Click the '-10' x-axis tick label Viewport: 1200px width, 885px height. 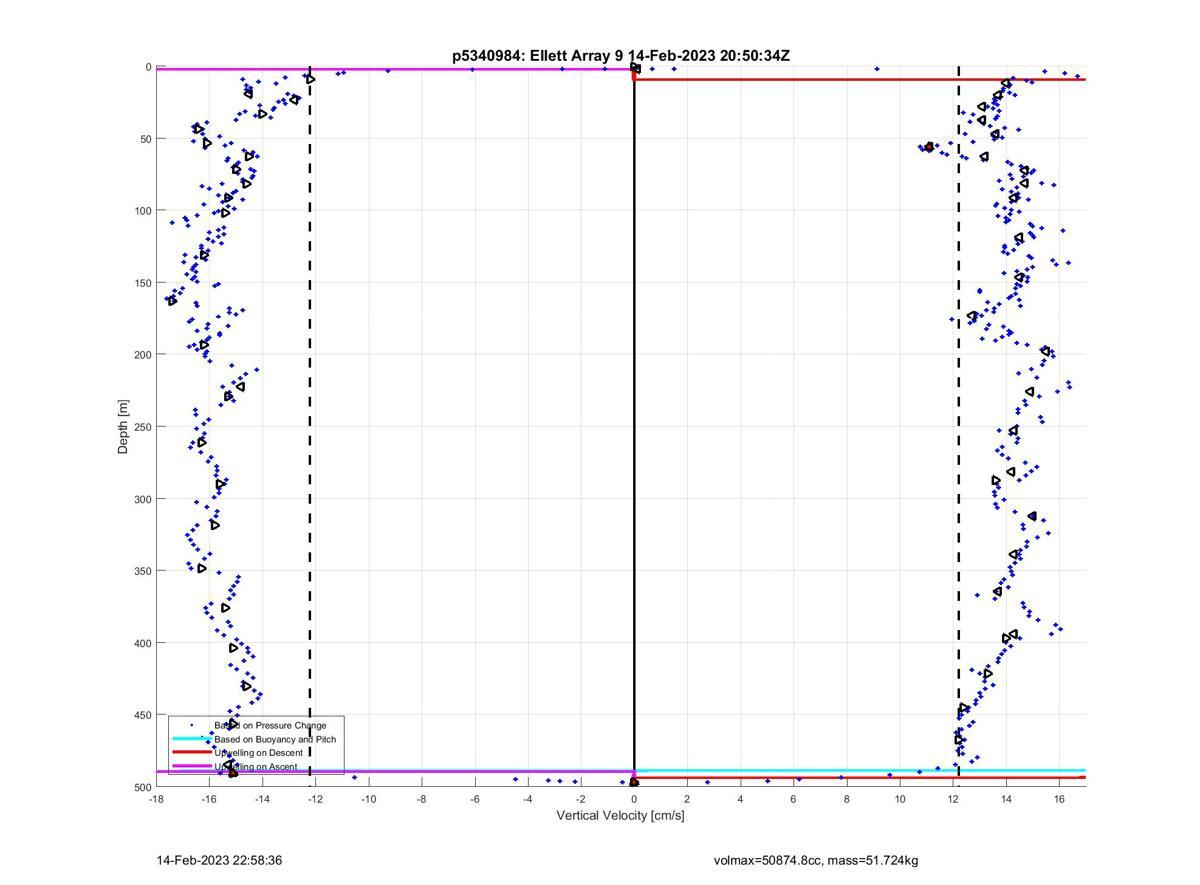pos(368,799)
